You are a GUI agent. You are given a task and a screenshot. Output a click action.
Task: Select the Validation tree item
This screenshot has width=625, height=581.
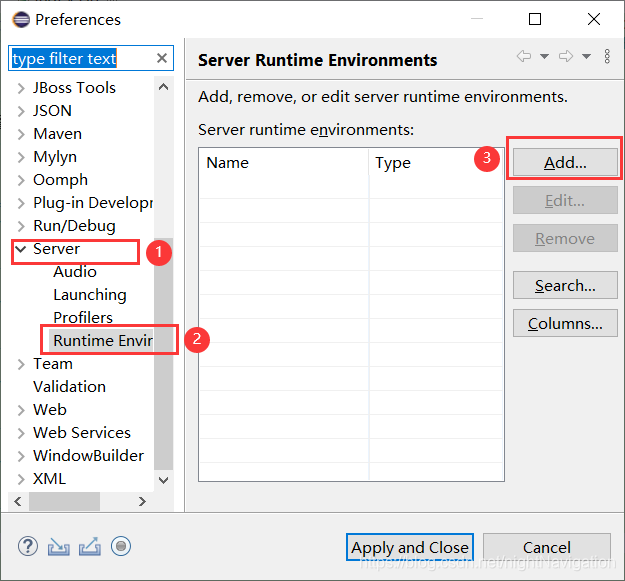click(x=69, y=387)
